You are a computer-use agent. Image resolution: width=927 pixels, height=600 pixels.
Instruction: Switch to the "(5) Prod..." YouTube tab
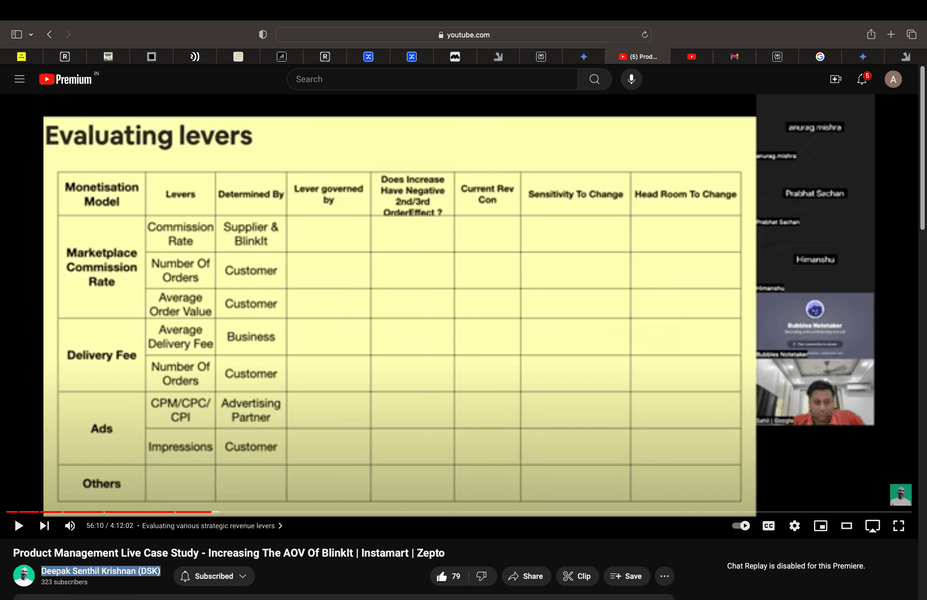(638, 57)
